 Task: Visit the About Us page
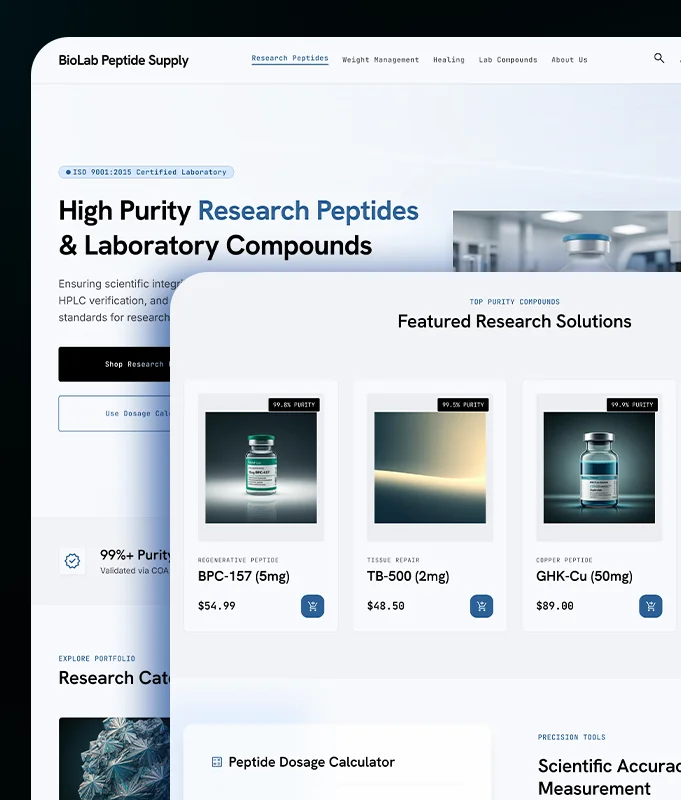tap(569, 60)
